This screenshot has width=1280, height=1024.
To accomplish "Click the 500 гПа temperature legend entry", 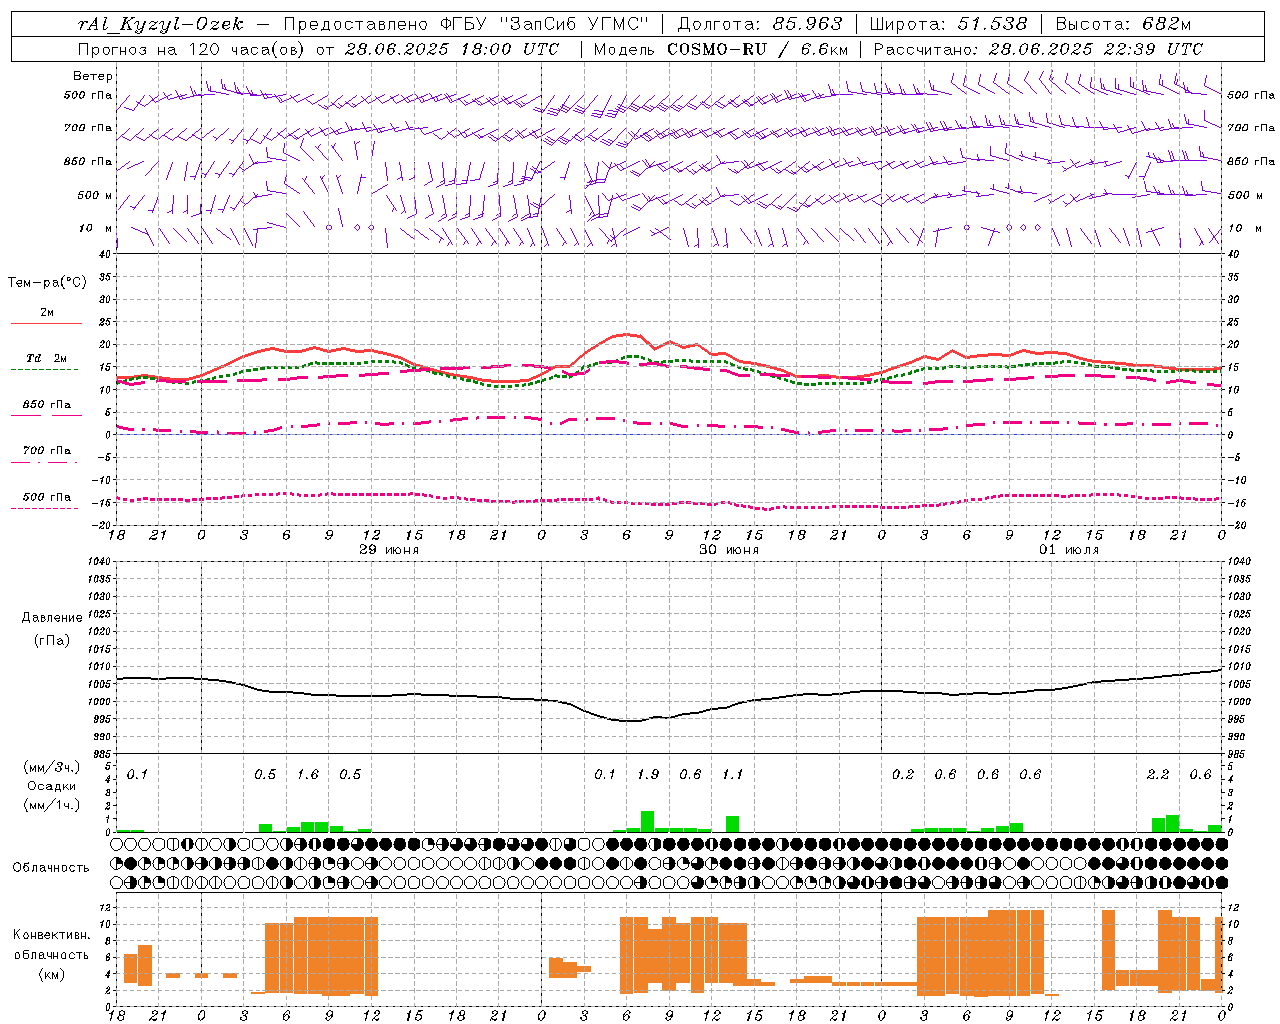I will (47, 497).
